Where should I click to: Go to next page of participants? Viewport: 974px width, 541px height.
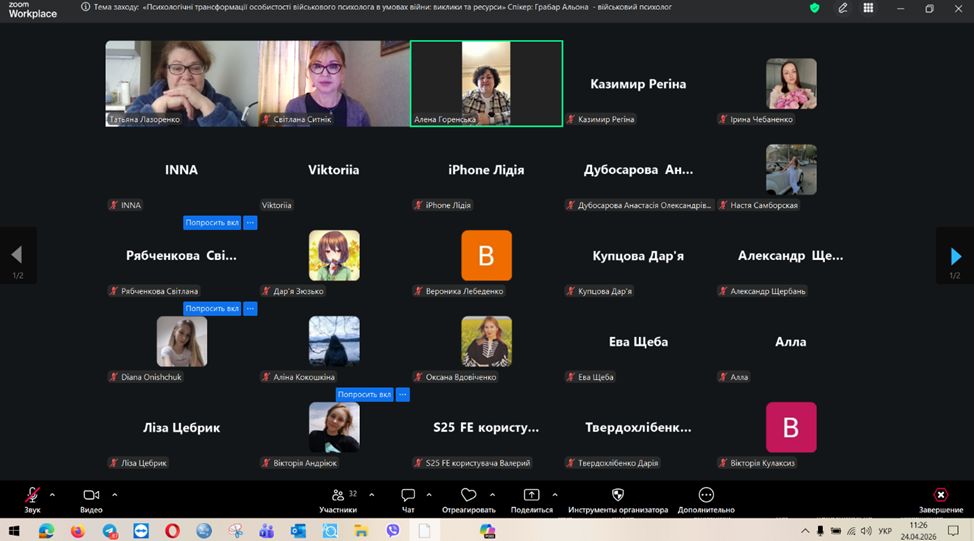955,257
